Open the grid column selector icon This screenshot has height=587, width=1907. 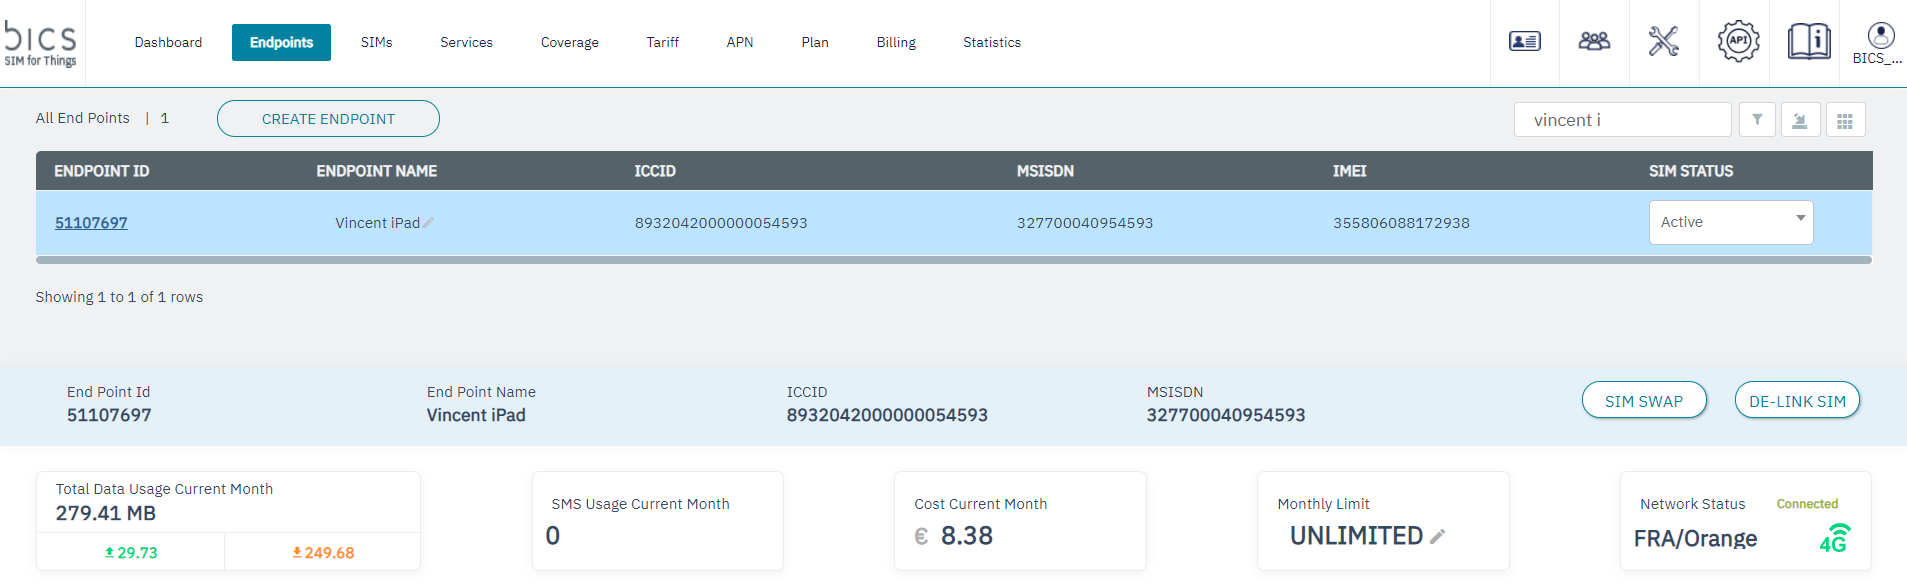coord(1845,121)
